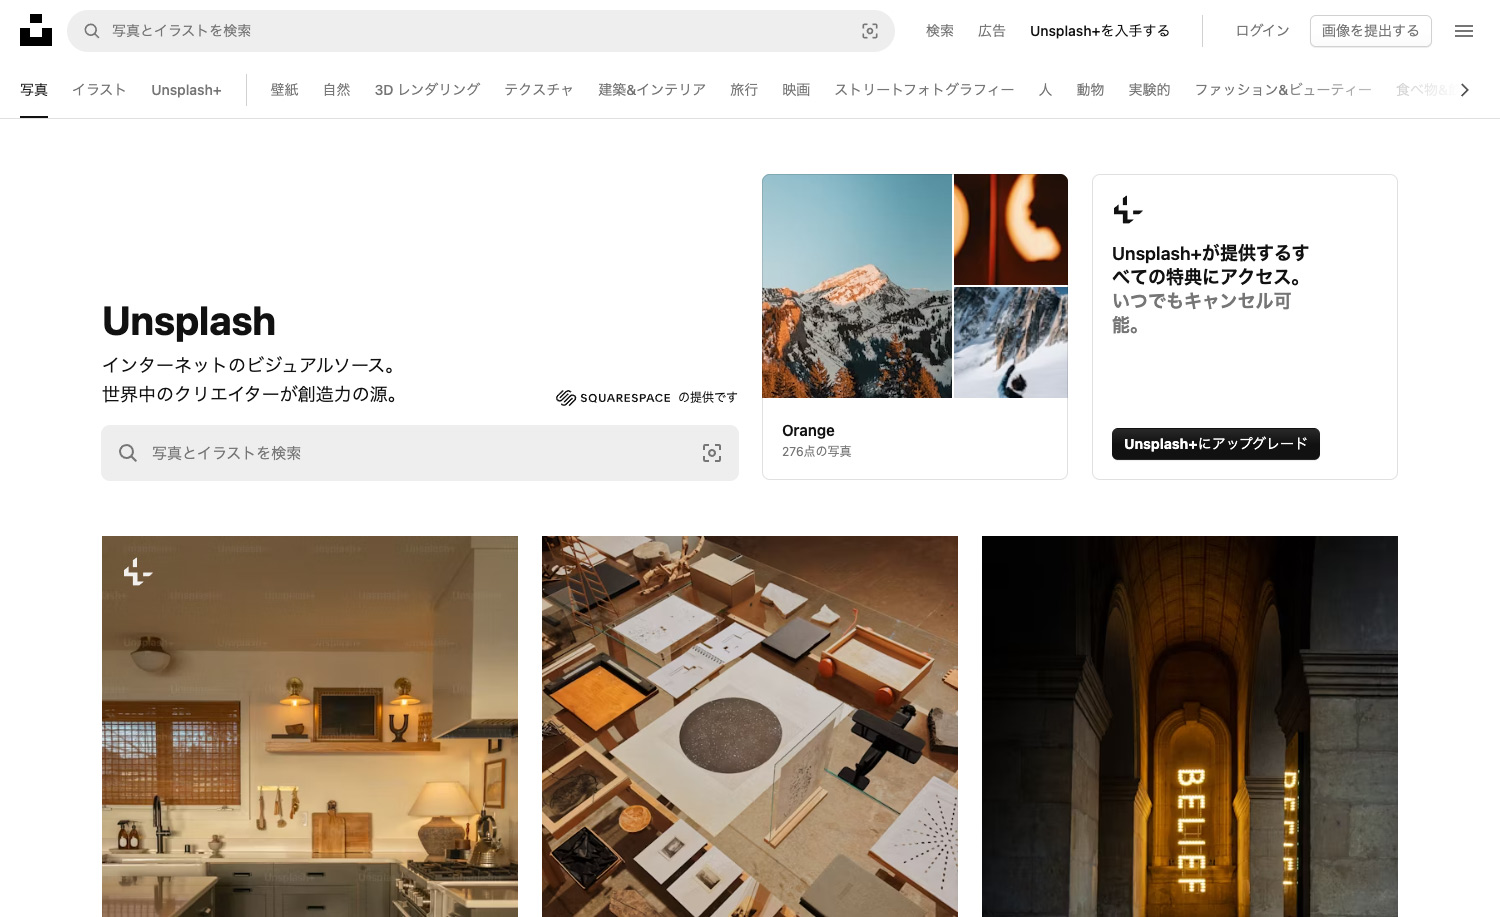1500x917 pixels.
Task: Open the warm kitchen interior photo
Action: point(310,726)
